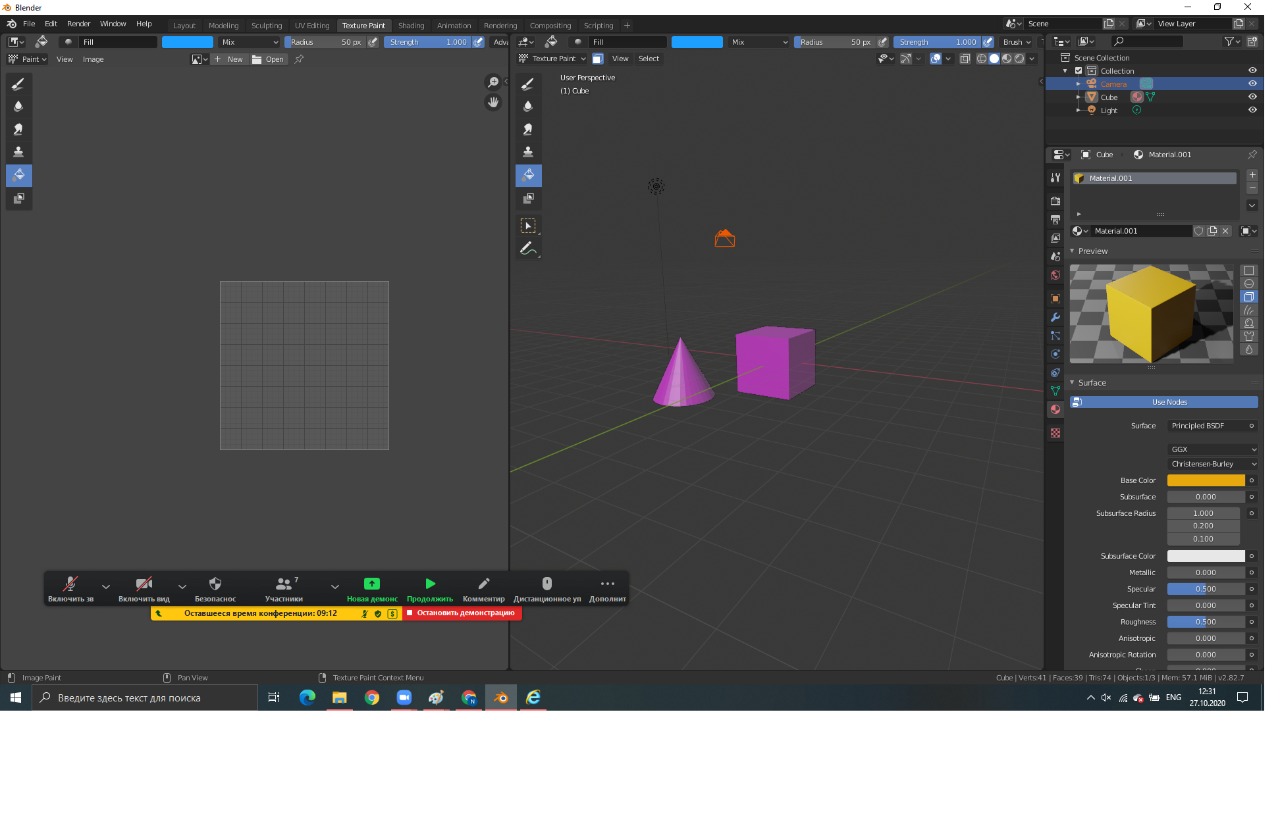The width and height of the screenshot is (1280, 837).
Task: Select the Annotate tool in 3D viewport
Action: [528, 248]
